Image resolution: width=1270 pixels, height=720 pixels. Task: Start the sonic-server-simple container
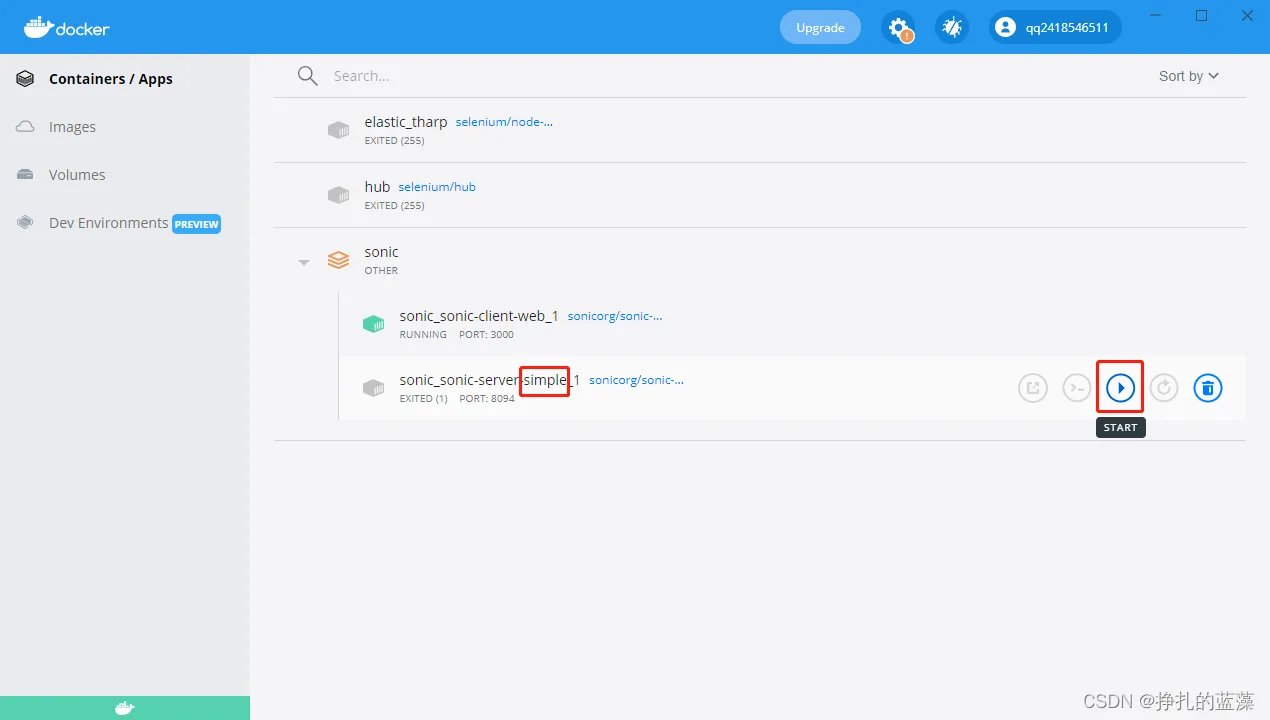coord(1120,388)
